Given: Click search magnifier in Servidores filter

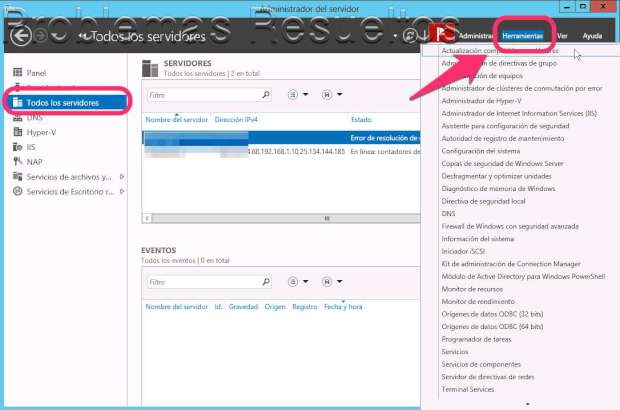Looking at the screenshot, I should coord(266,94).
